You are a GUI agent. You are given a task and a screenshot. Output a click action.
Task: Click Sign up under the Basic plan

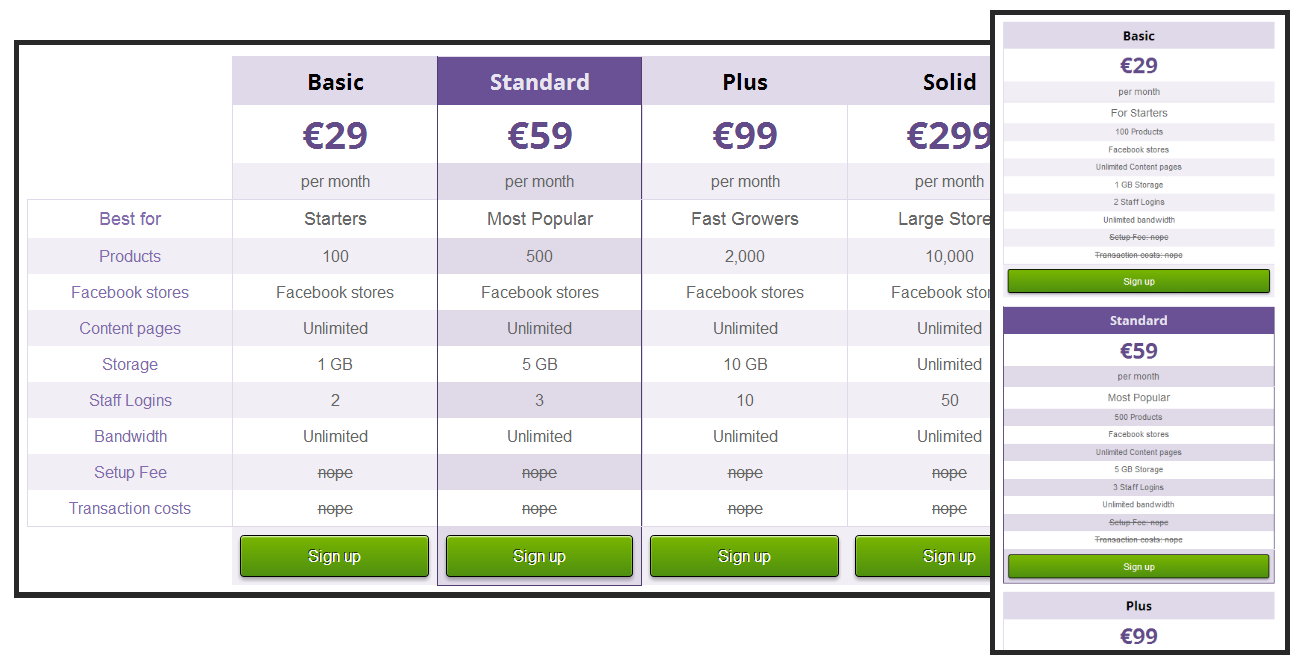[x=335, y=556]
